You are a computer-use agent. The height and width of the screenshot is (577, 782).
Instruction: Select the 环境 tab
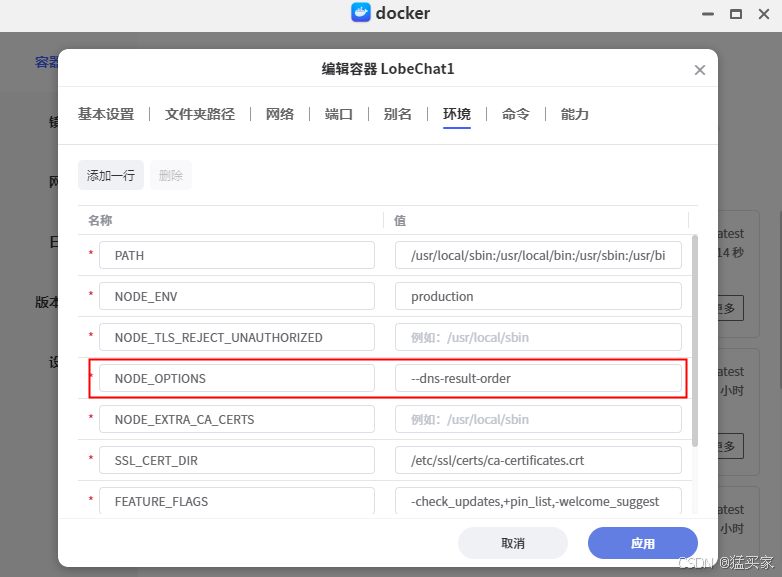(456, 114)
